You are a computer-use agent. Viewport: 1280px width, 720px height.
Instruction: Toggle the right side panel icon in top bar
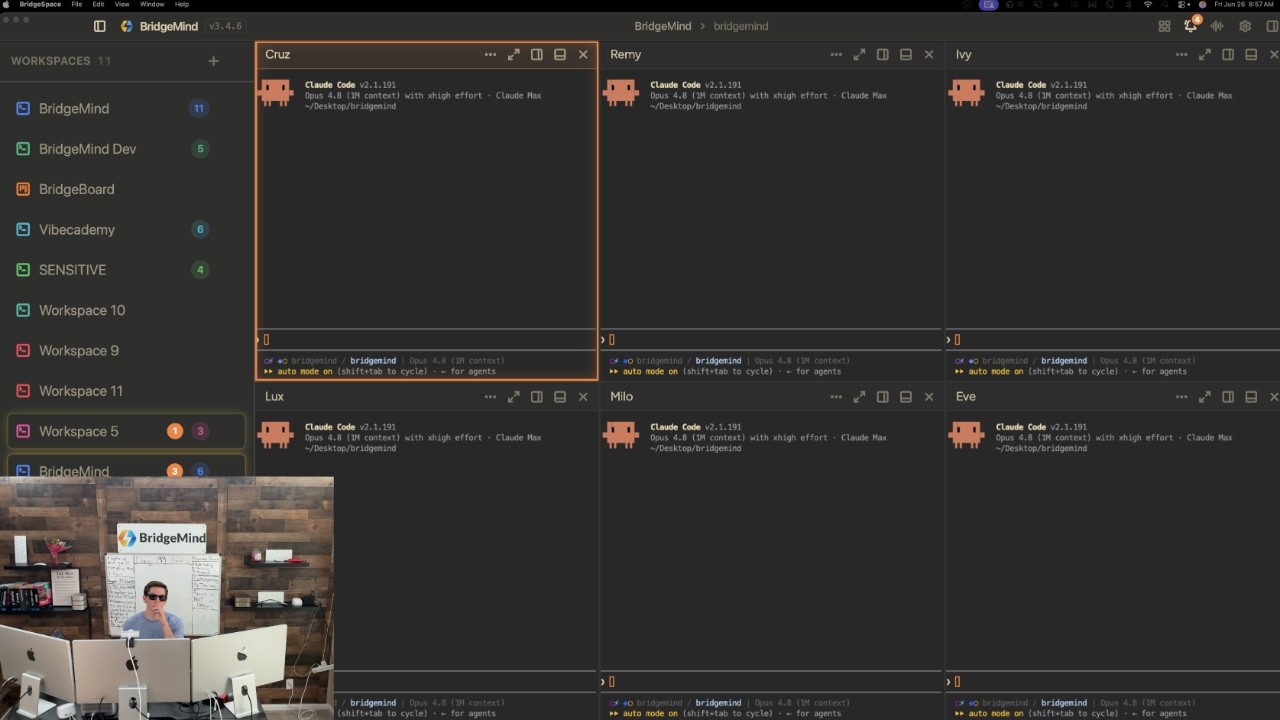[x=1272, y=26]
